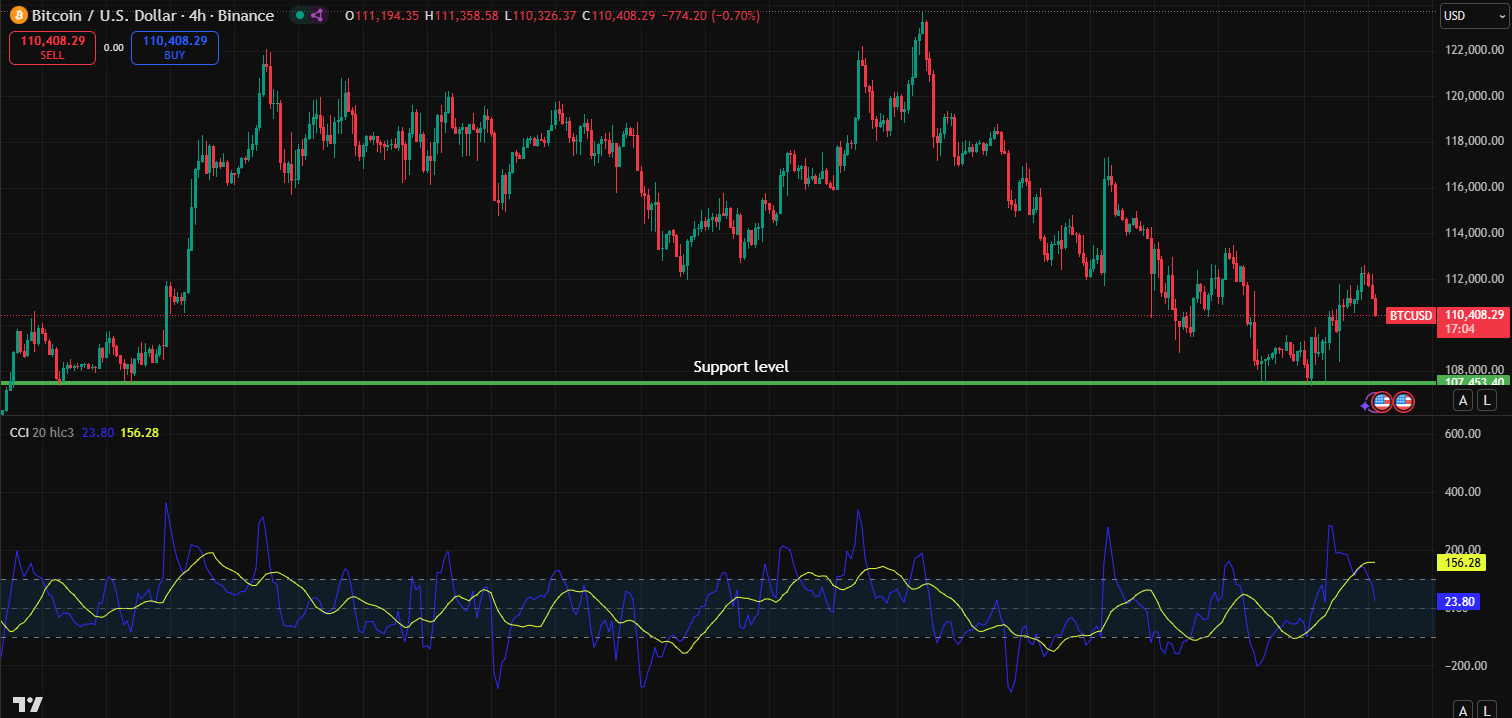The height and width of the screenshot is (718, 1512).
Task: Click the green market status dot
Action: [300, 16]
